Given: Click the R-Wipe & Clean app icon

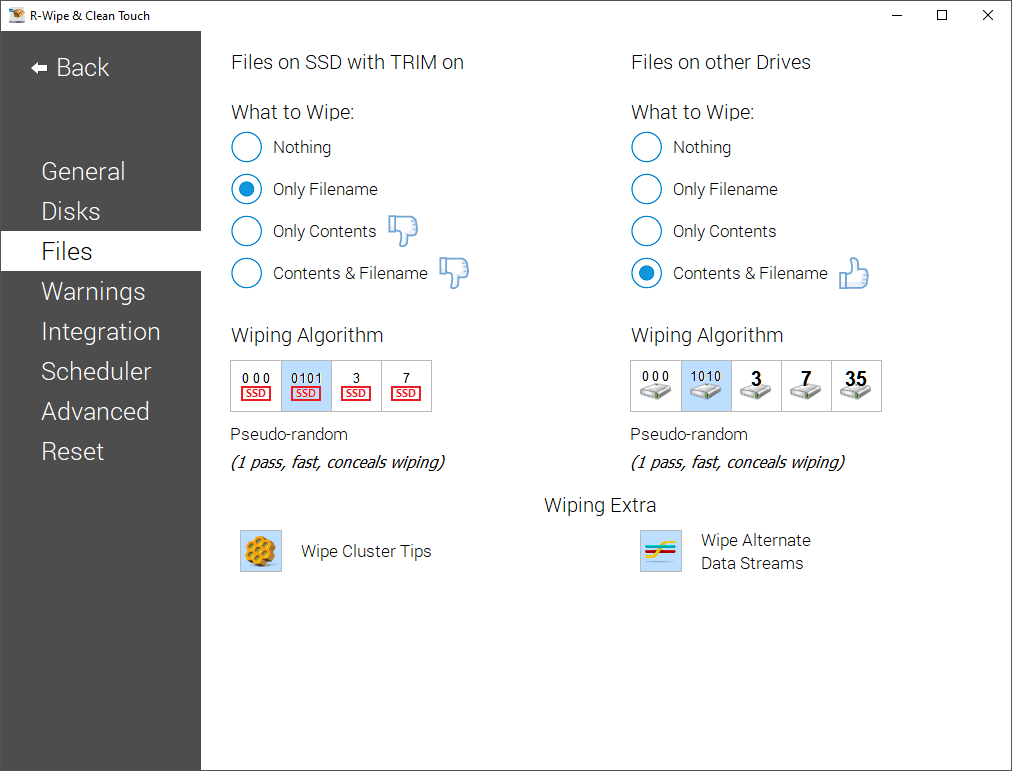Looking at the screenshot, I should click(x=16, y=15).
